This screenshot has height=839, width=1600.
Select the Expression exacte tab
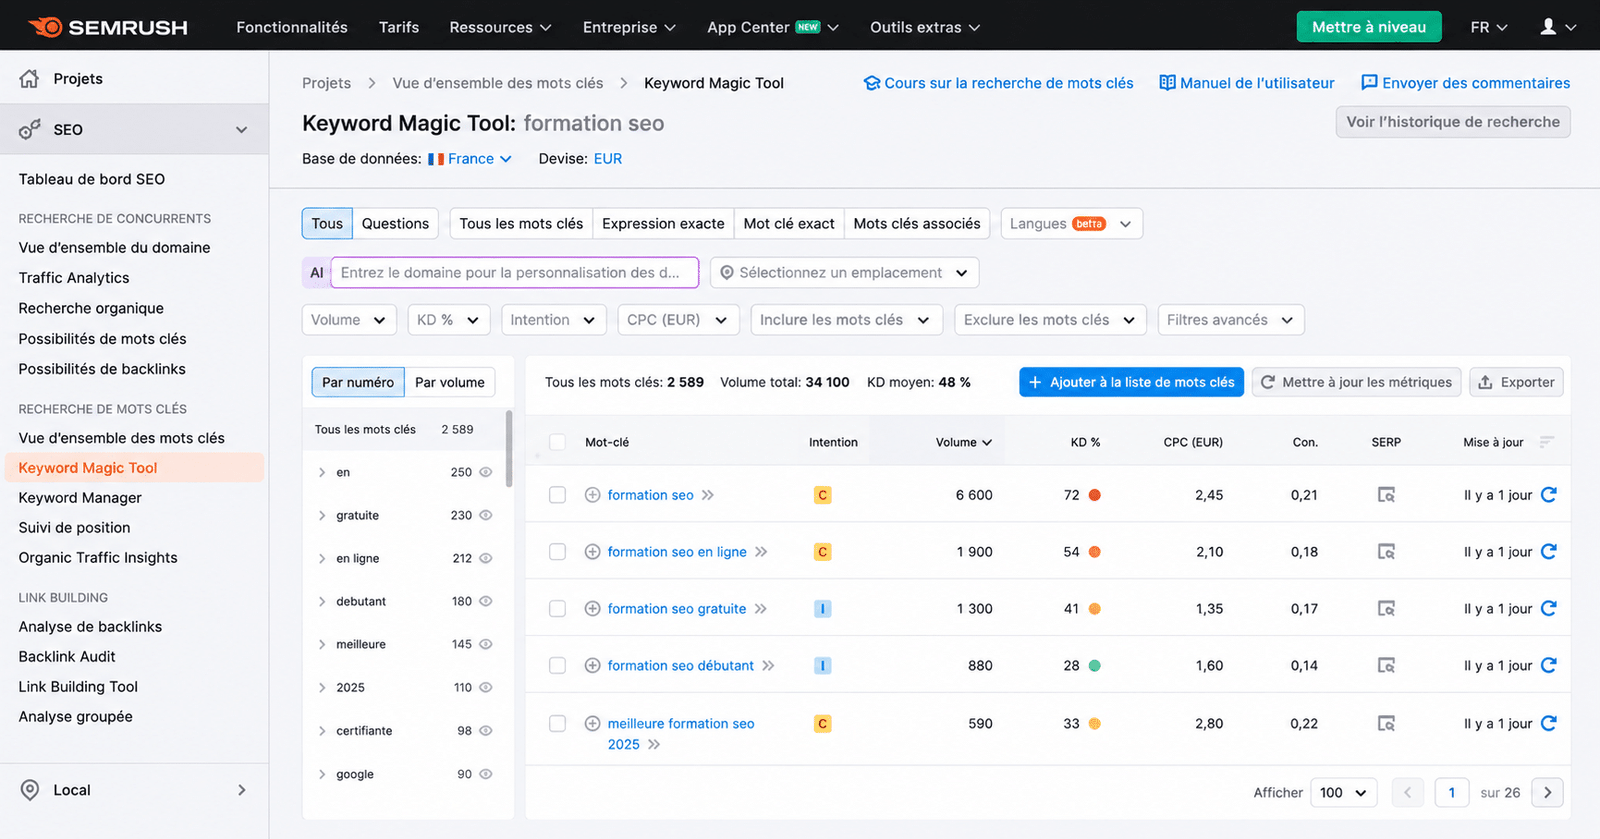pos(663,224)
